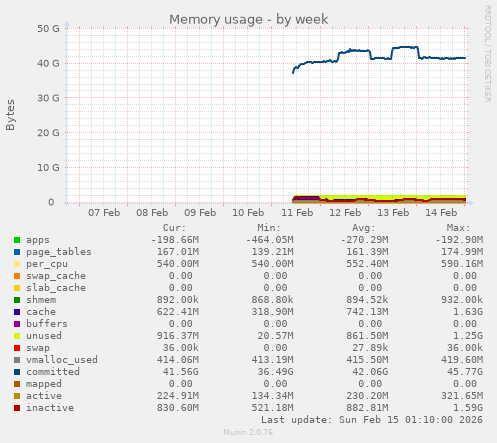Click the '10 Feb' x-axis date label
497x443 pixels.
click(x=248, y=213)
